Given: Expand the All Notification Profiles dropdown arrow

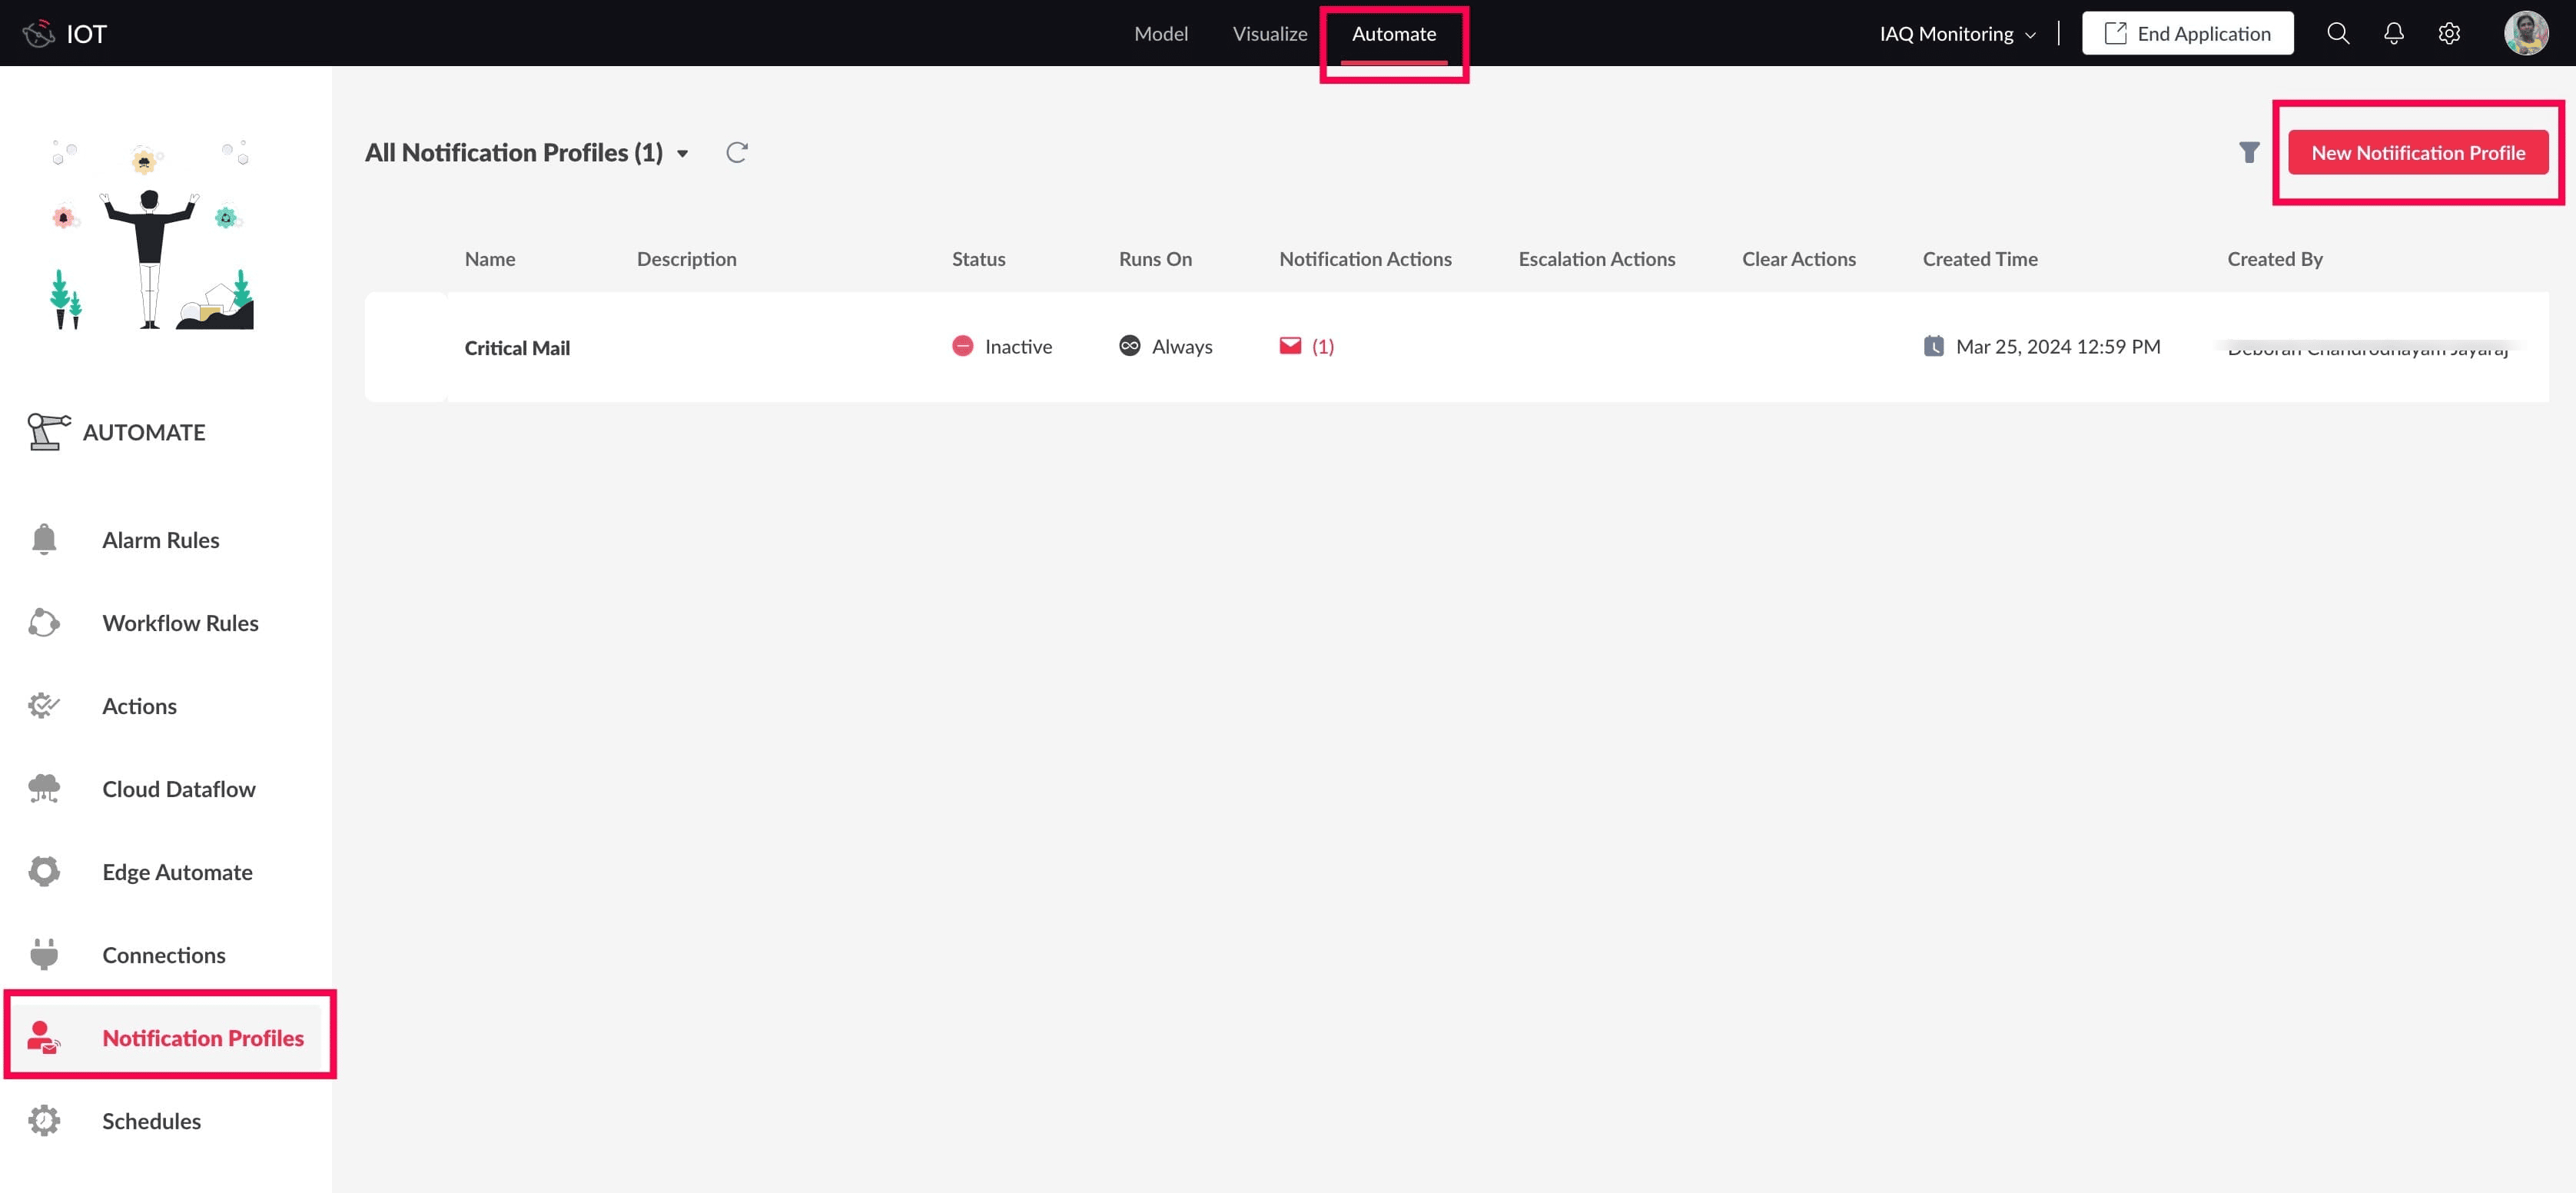Looking at the screenshot, I should click(683, 154).
